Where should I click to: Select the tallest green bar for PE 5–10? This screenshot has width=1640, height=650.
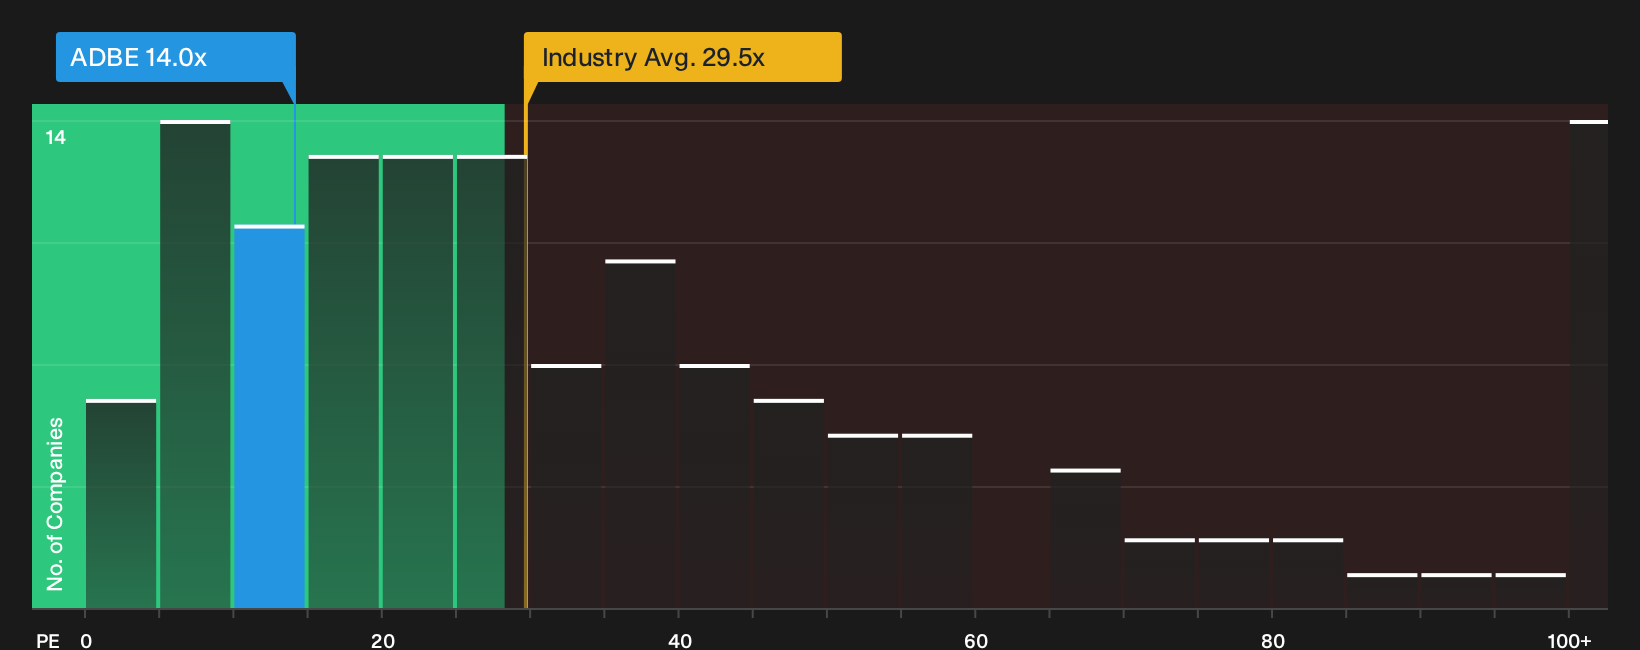click(x=195, y=365)
